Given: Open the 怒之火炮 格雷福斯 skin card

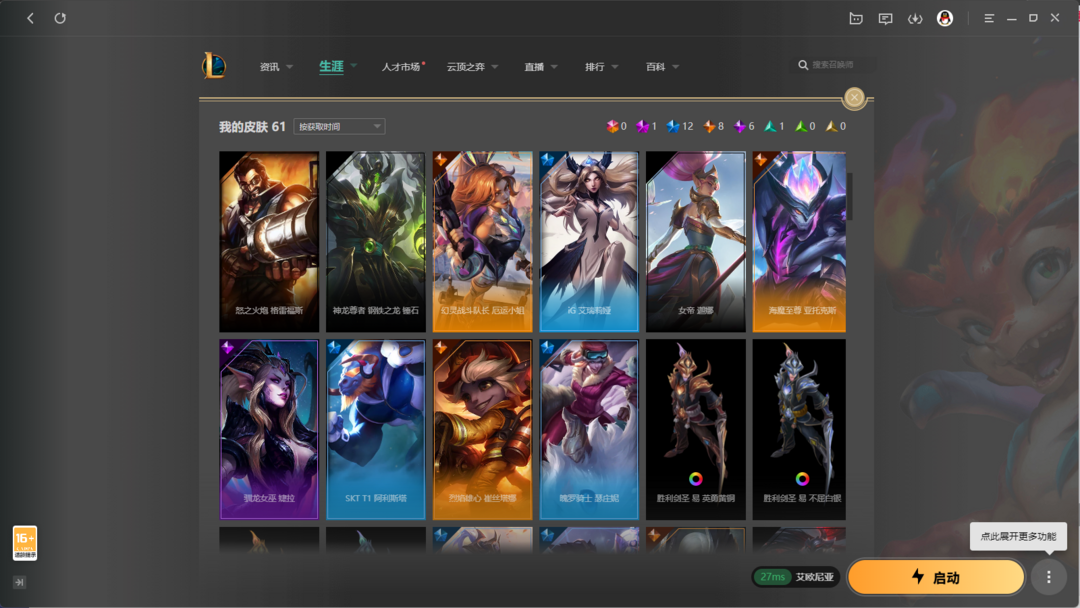Looking at the screenshot, I should (269, 242).
